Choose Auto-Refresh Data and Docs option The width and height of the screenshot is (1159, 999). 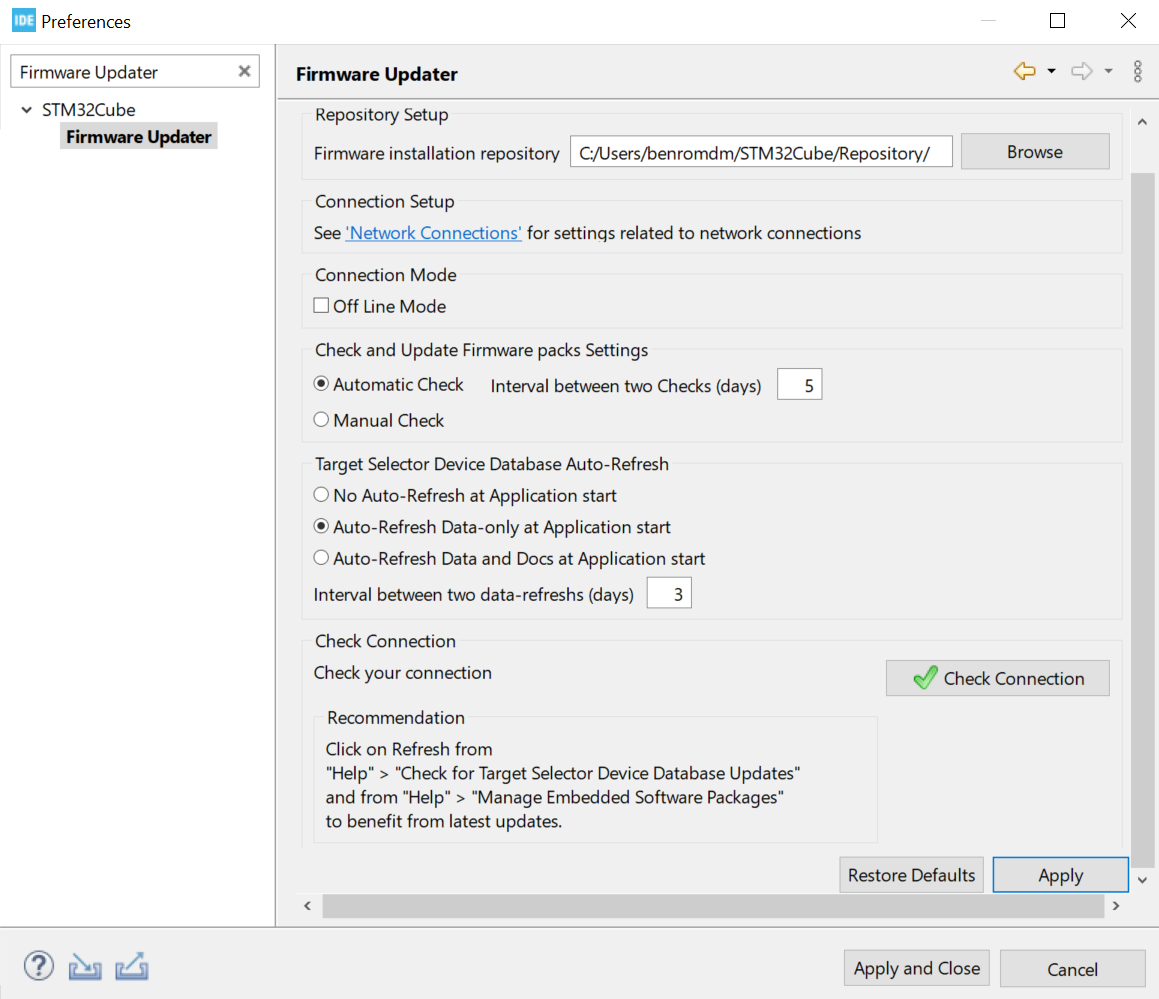(322, 558)
